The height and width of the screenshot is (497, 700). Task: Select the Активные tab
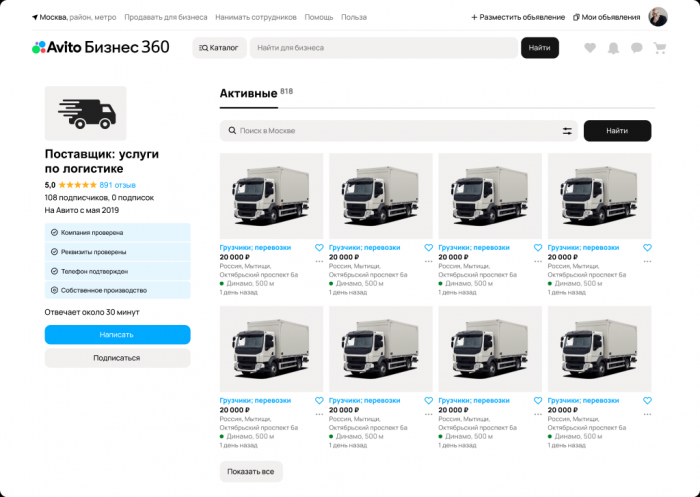pos(249,93)
